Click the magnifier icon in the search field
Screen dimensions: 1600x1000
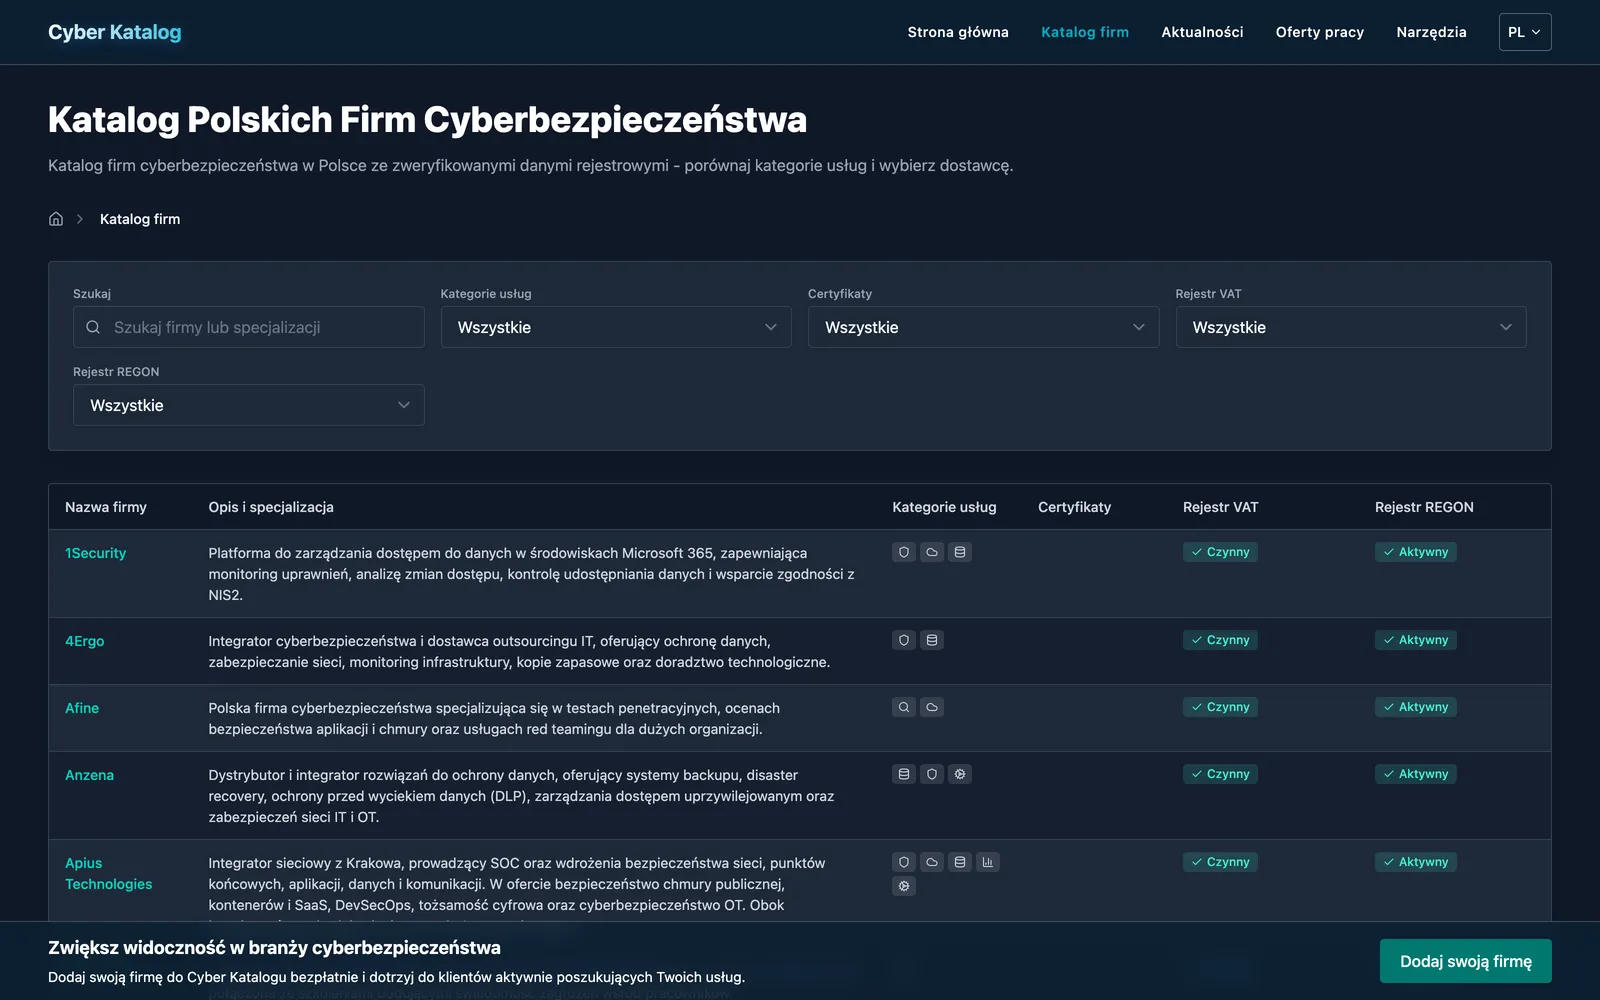coord(93,327)
